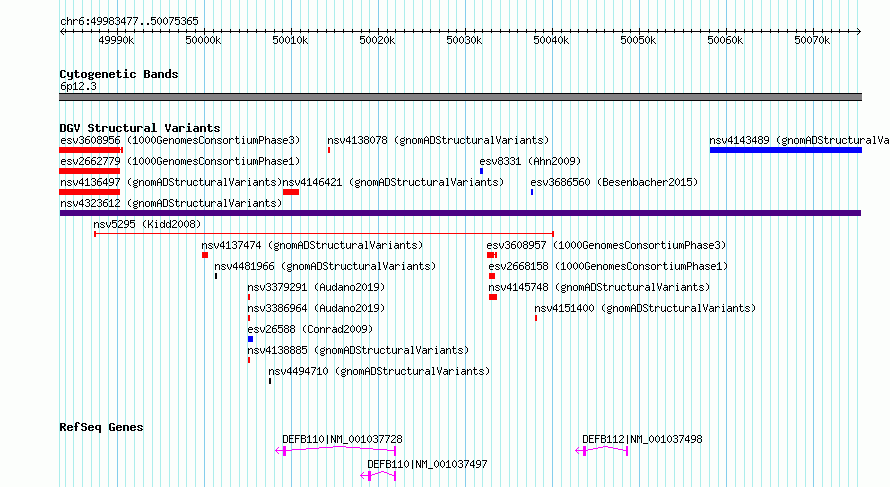Viewport: 890px width, 487px height.
Task: Click the esv8331 (Ahn2009) label
Action: (530, 161)
